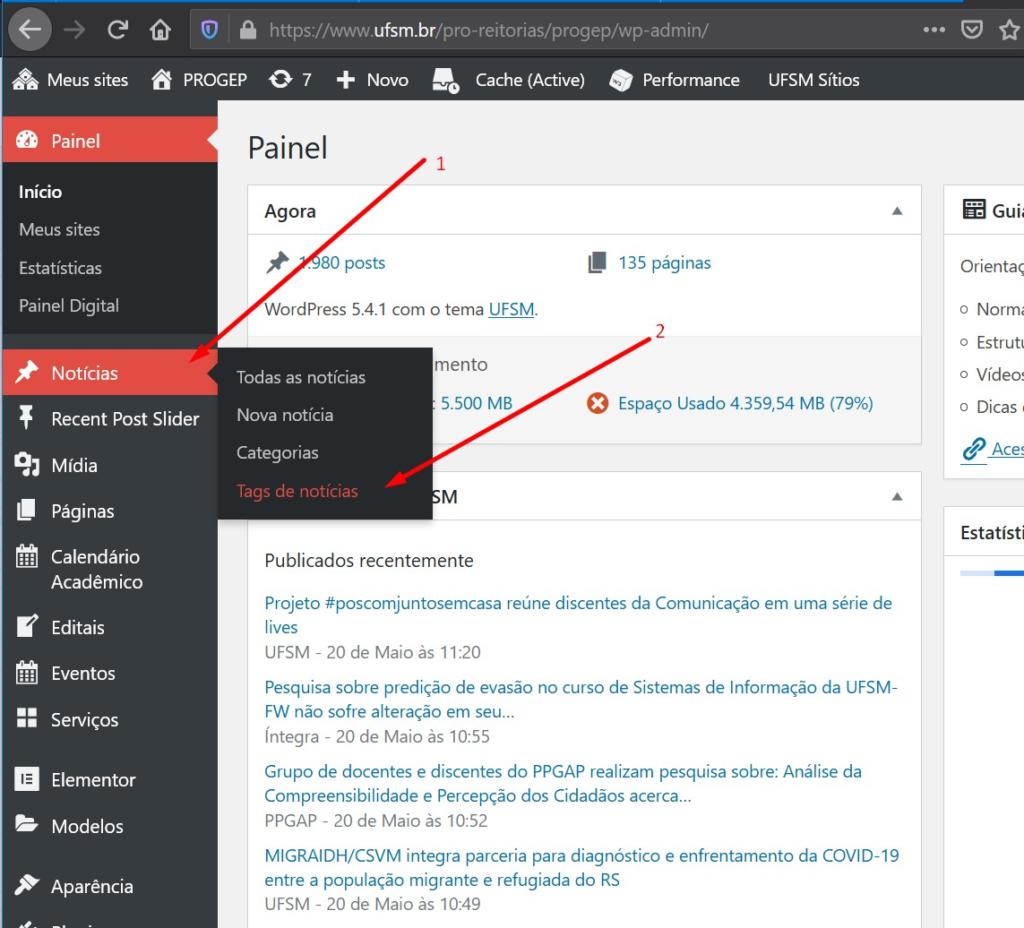Open Editais via its pencil icon
Viewport: 1024px width, 928px height.
pos(27,627)
